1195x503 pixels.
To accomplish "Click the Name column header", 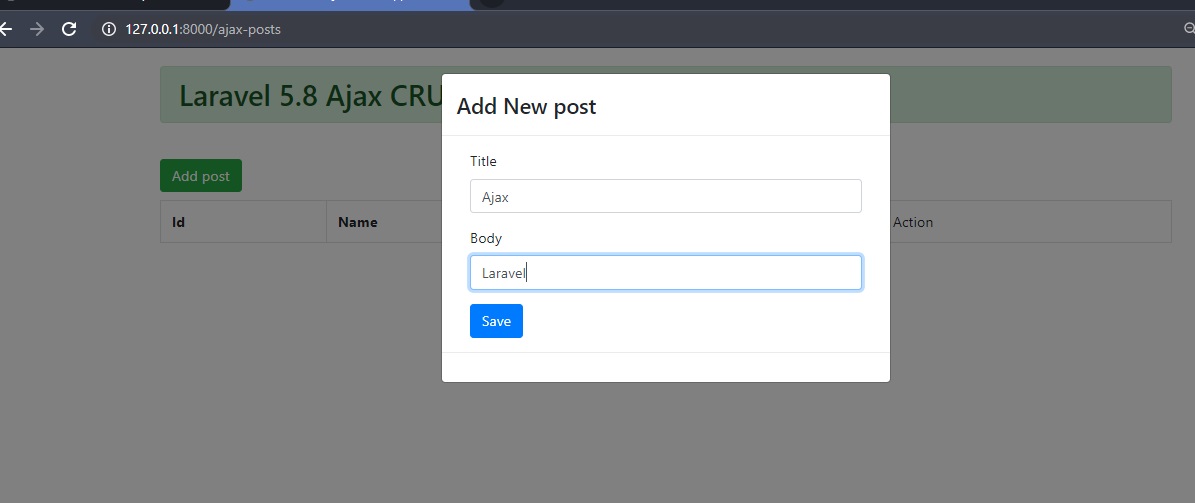I will pyautogui.click(x=357, y=222).
